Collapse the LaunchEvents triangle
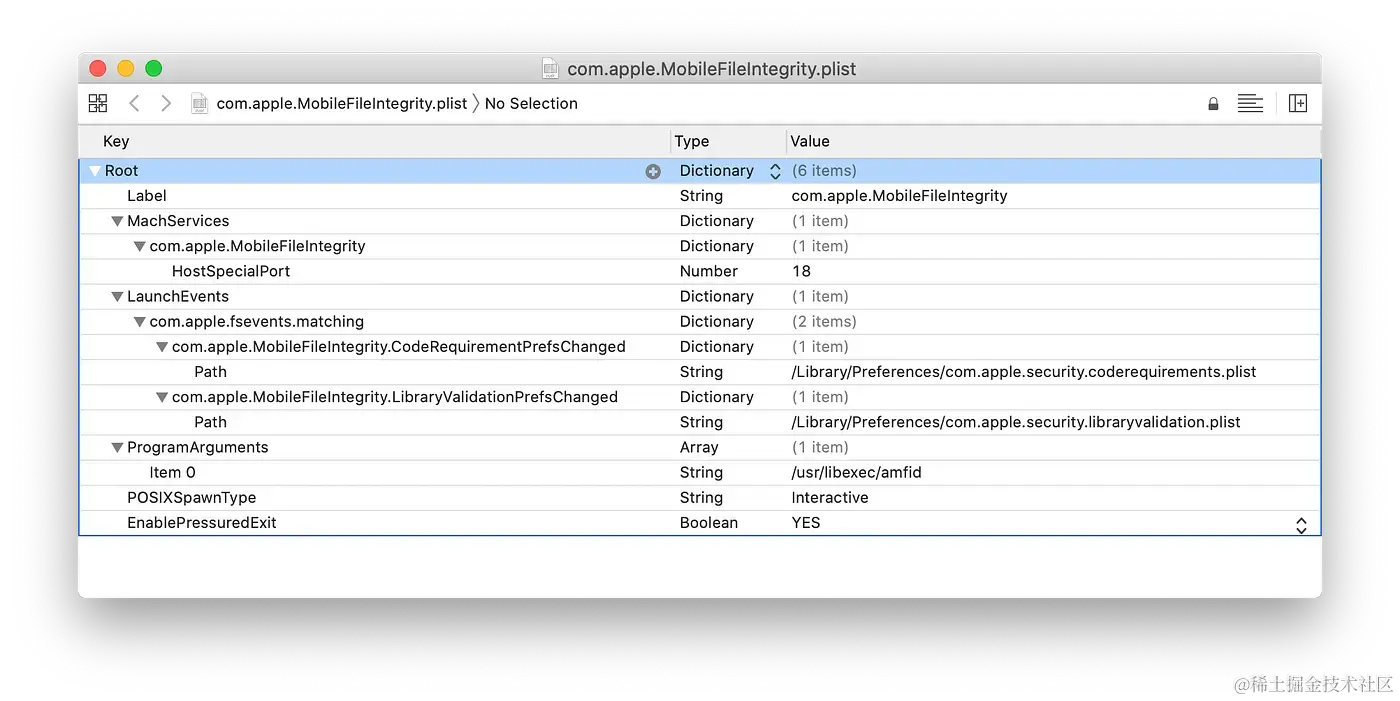Image resolution: width=1400 pixels, height=701 pixels. tap(117, 297)
